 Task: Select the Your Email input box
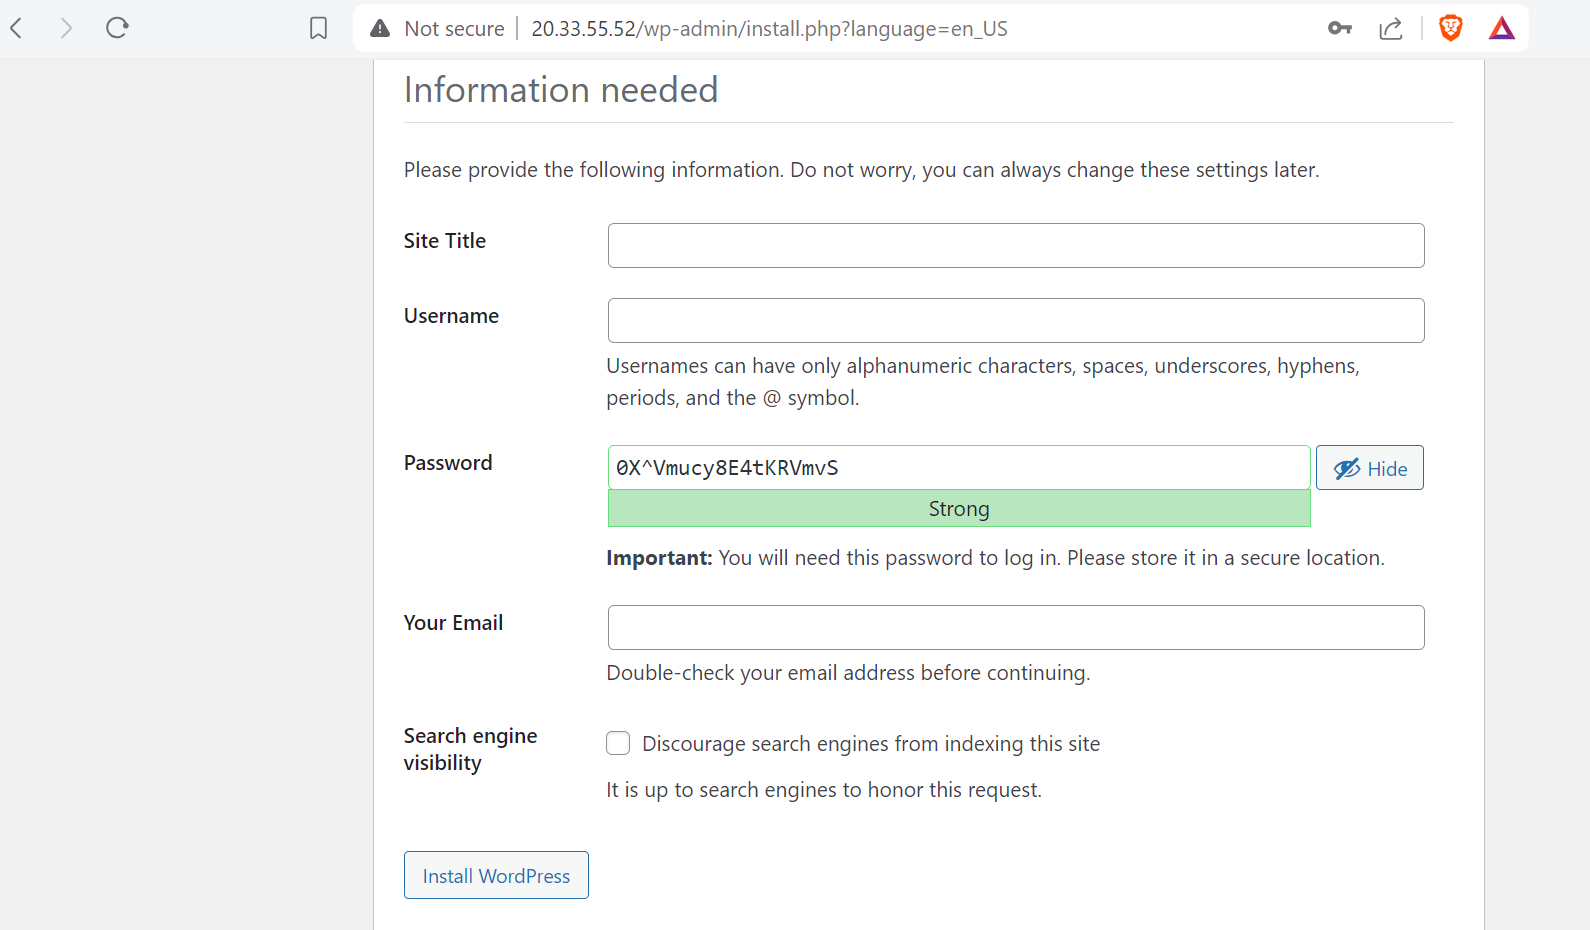tap(1015, 628)
